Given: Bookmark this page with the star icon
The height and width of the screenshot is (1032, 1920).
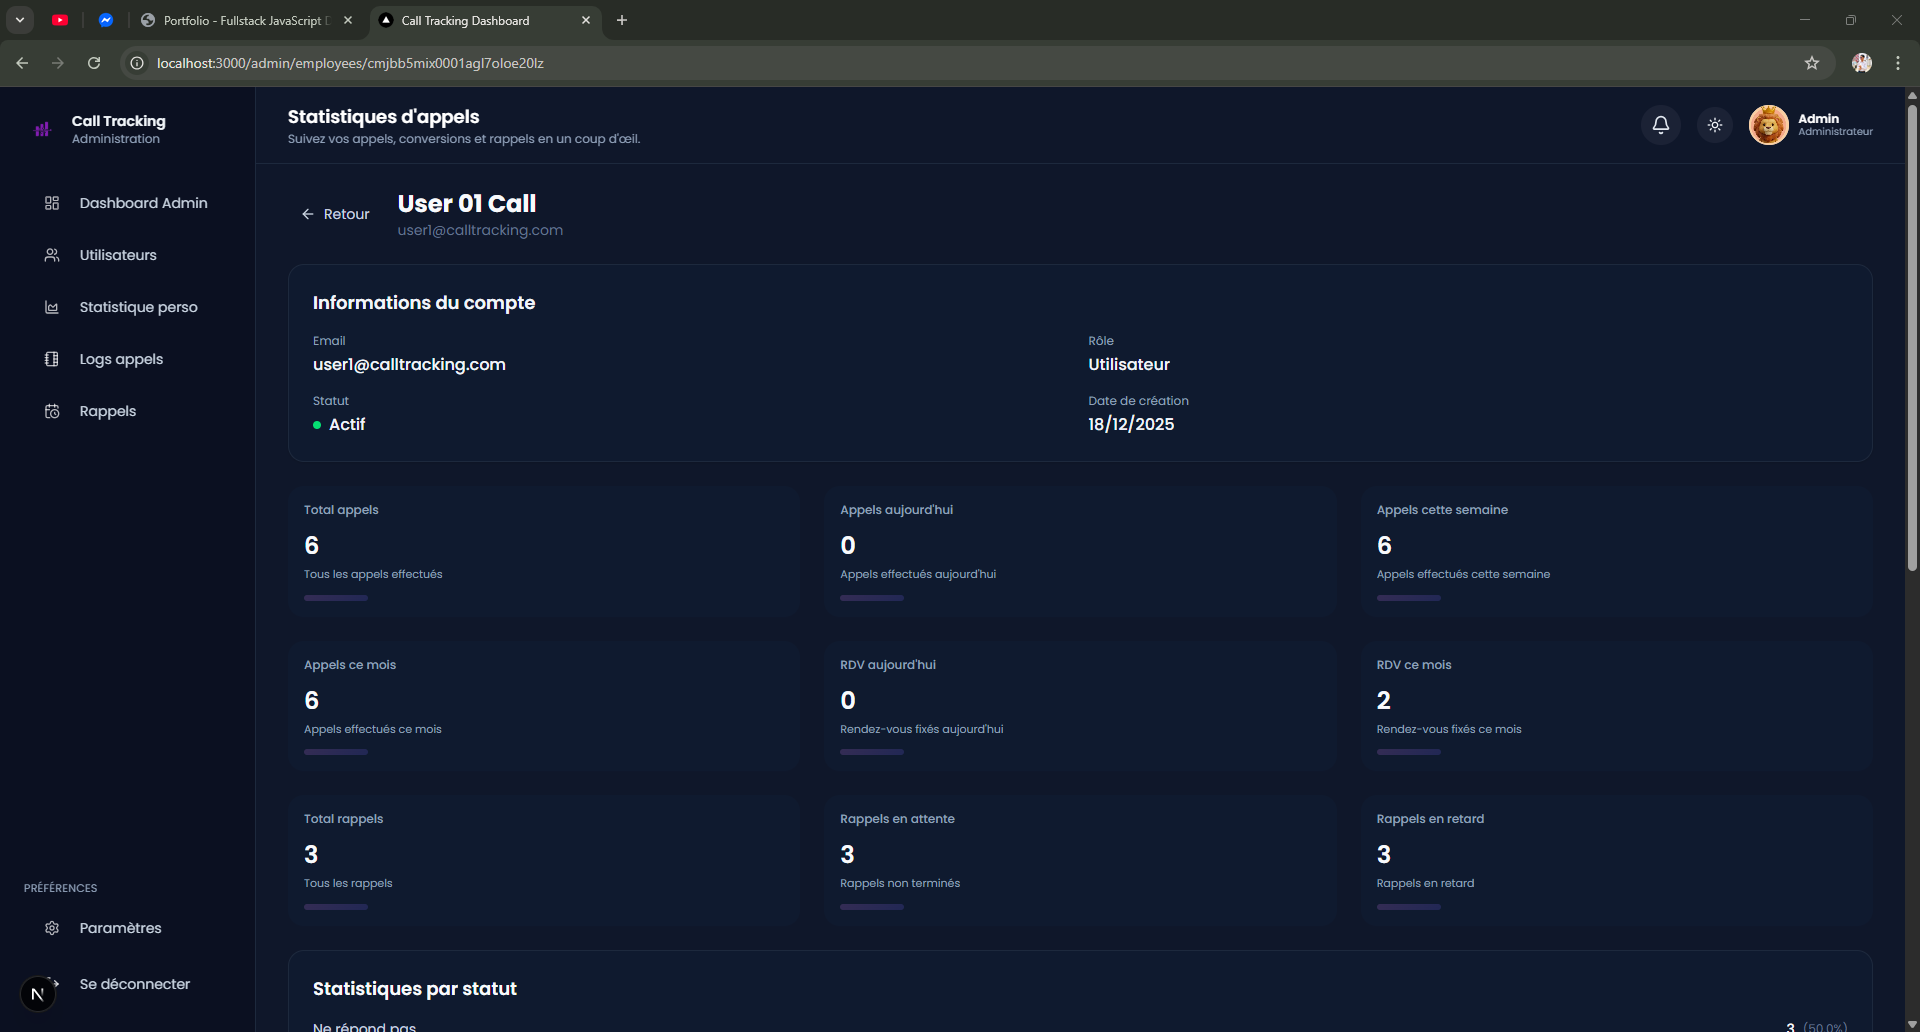Looking at the screenshot, I should click(x=1812, y=63).
